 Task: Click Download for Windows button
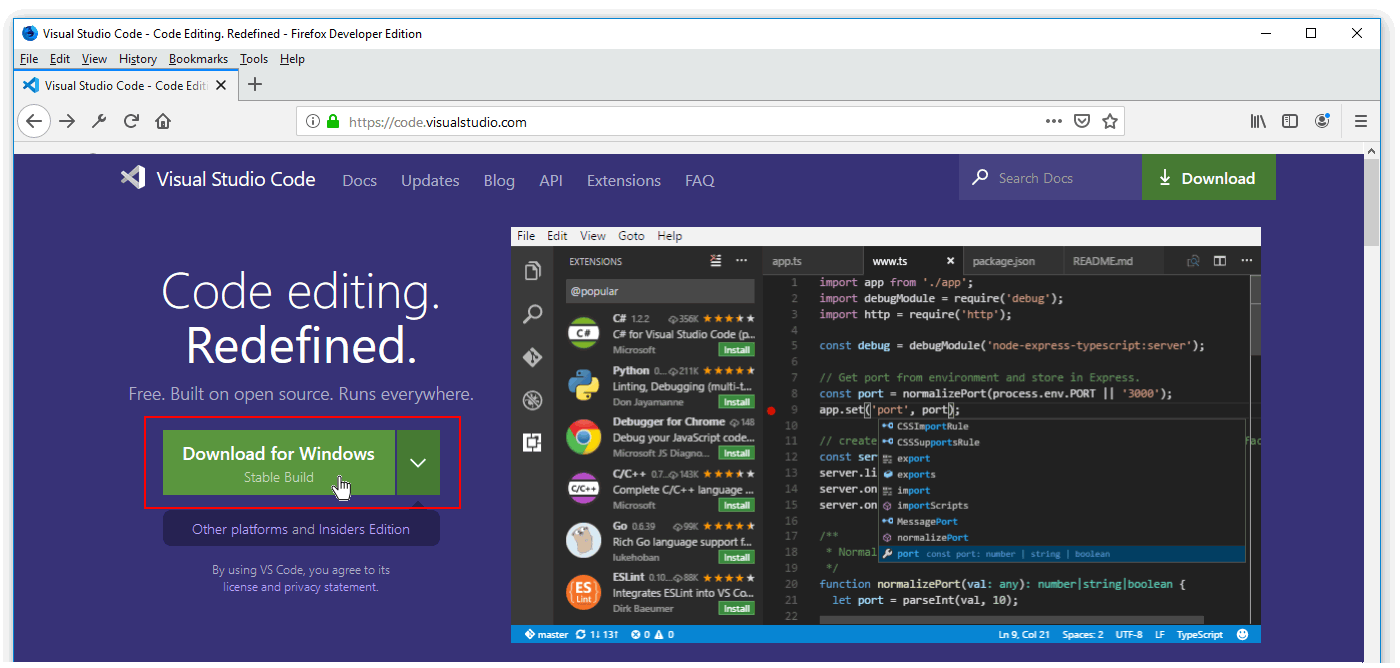tap(278, 463)
